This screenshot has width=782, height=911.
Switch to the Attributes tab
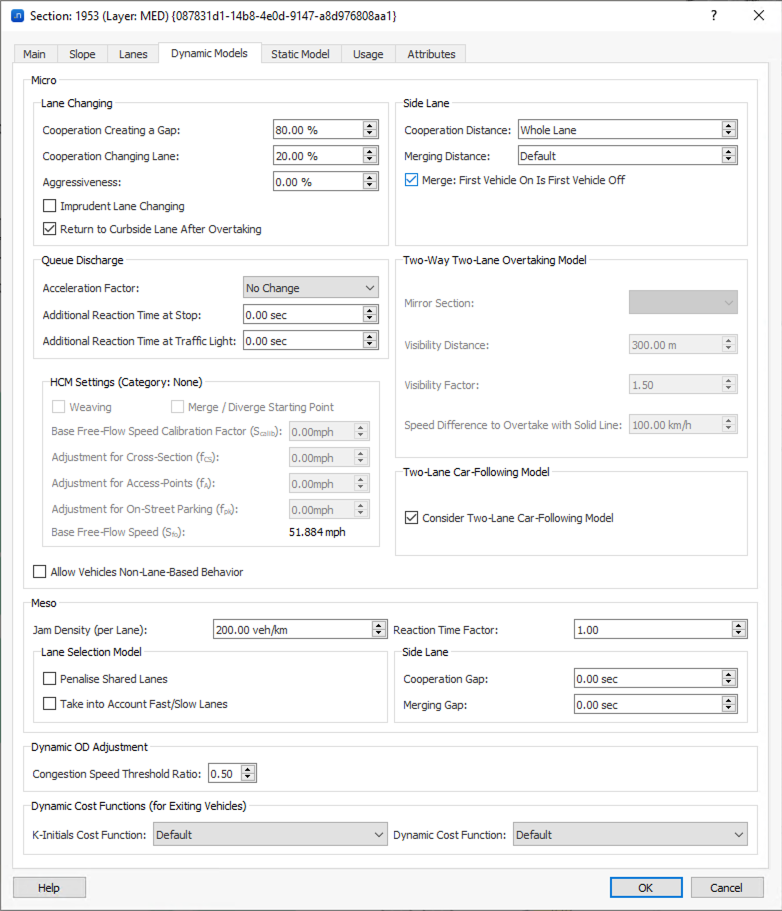(x=430, y=54)
